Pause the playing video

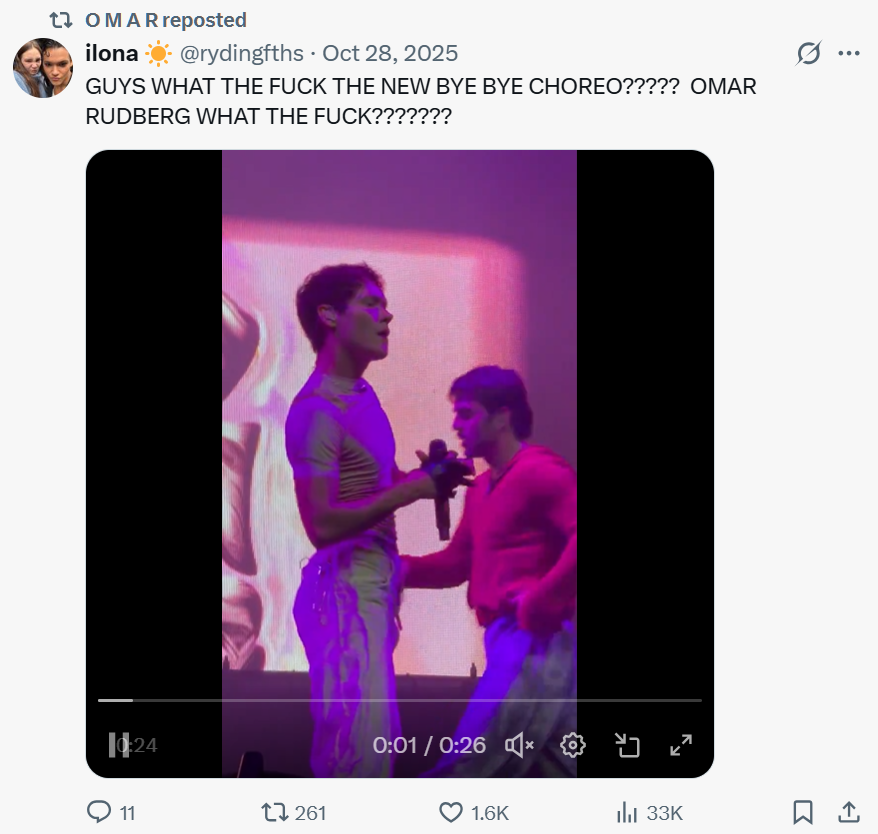pos(119,745)
